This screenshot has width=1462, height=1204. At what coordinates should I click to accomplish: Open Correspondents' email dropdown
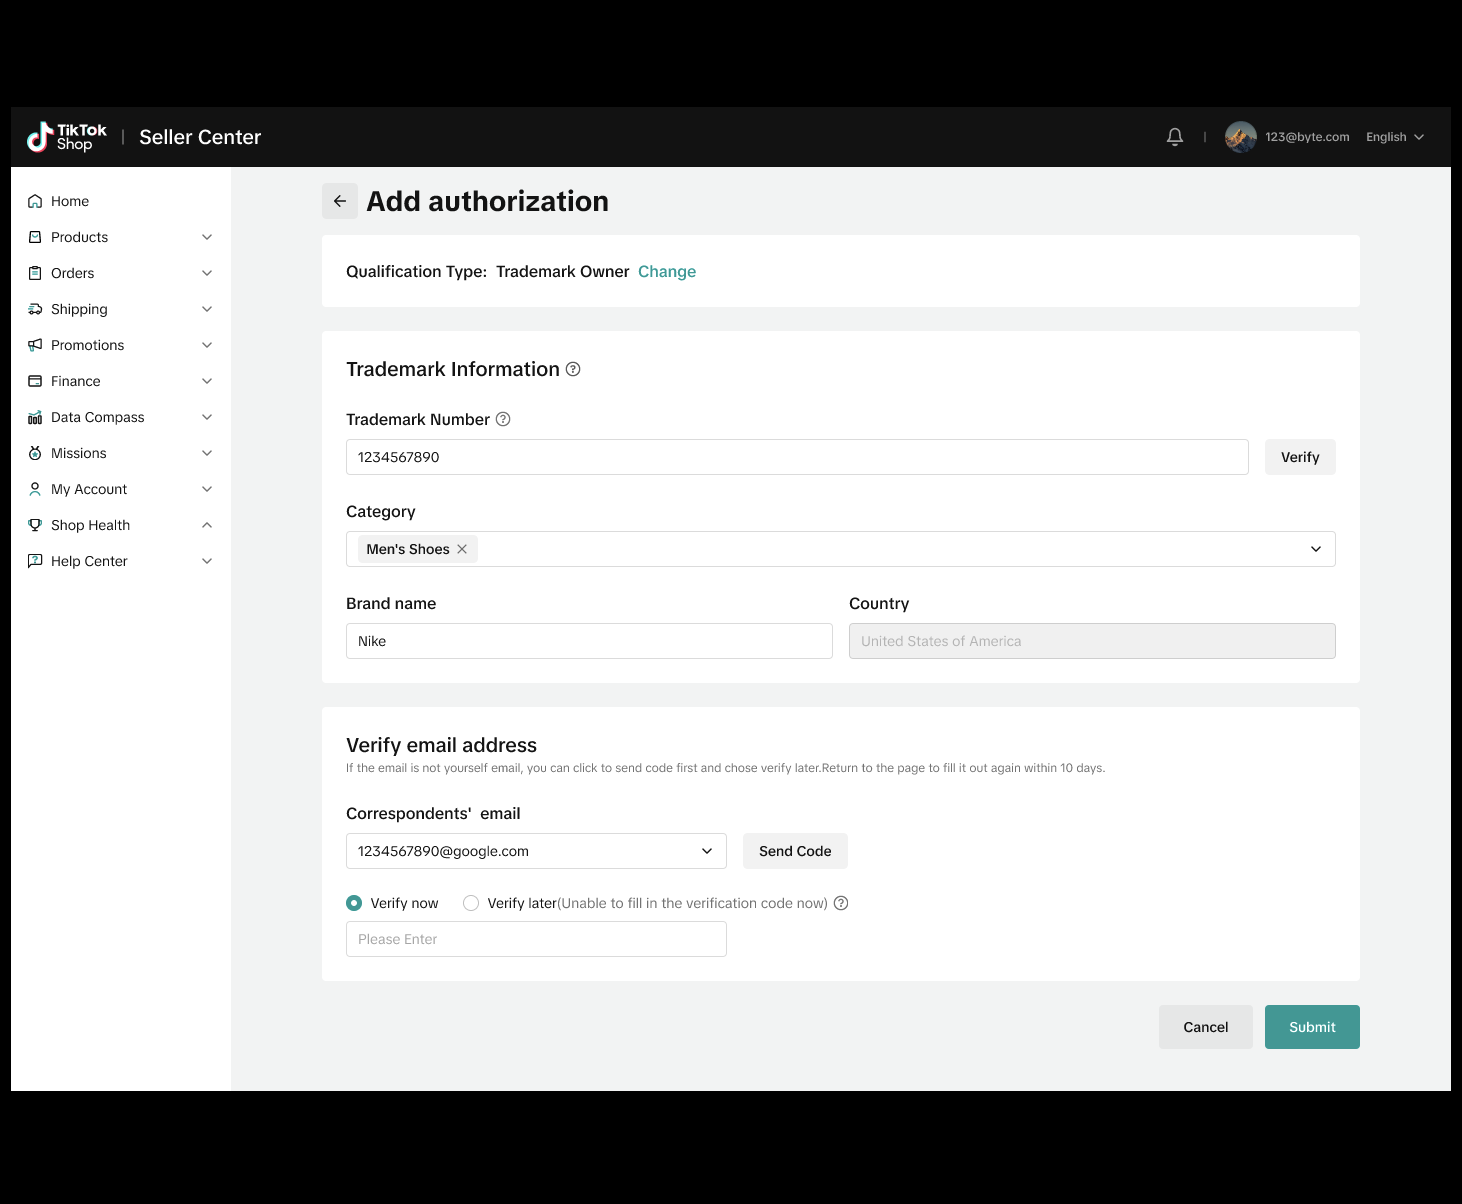(x=706, y=851)
